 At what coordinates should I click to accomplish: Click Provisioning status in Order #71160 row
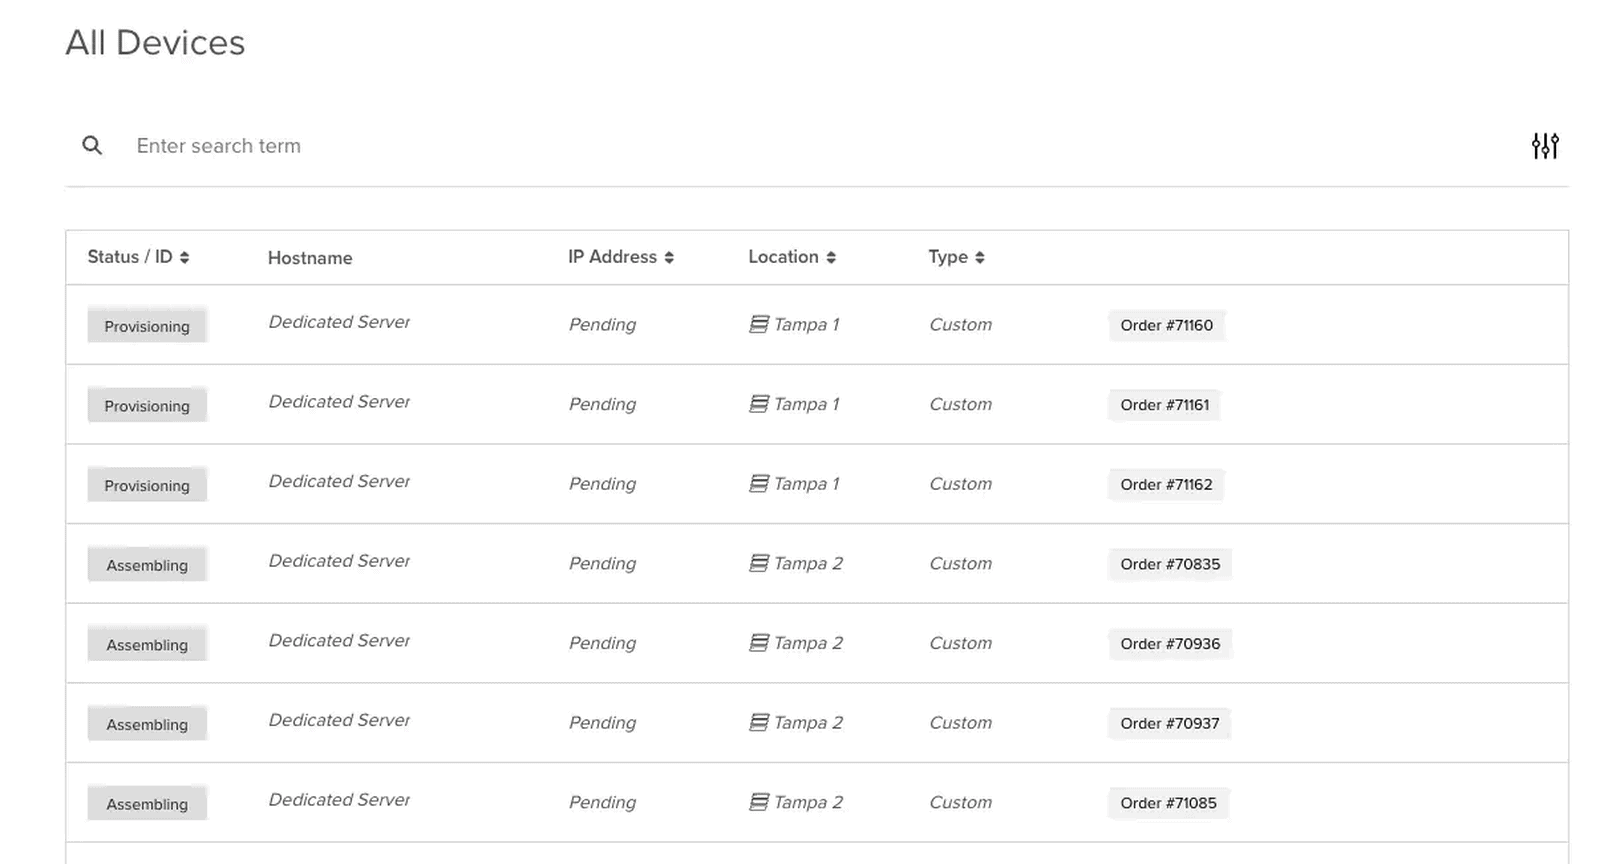click(x=147, y=326)
